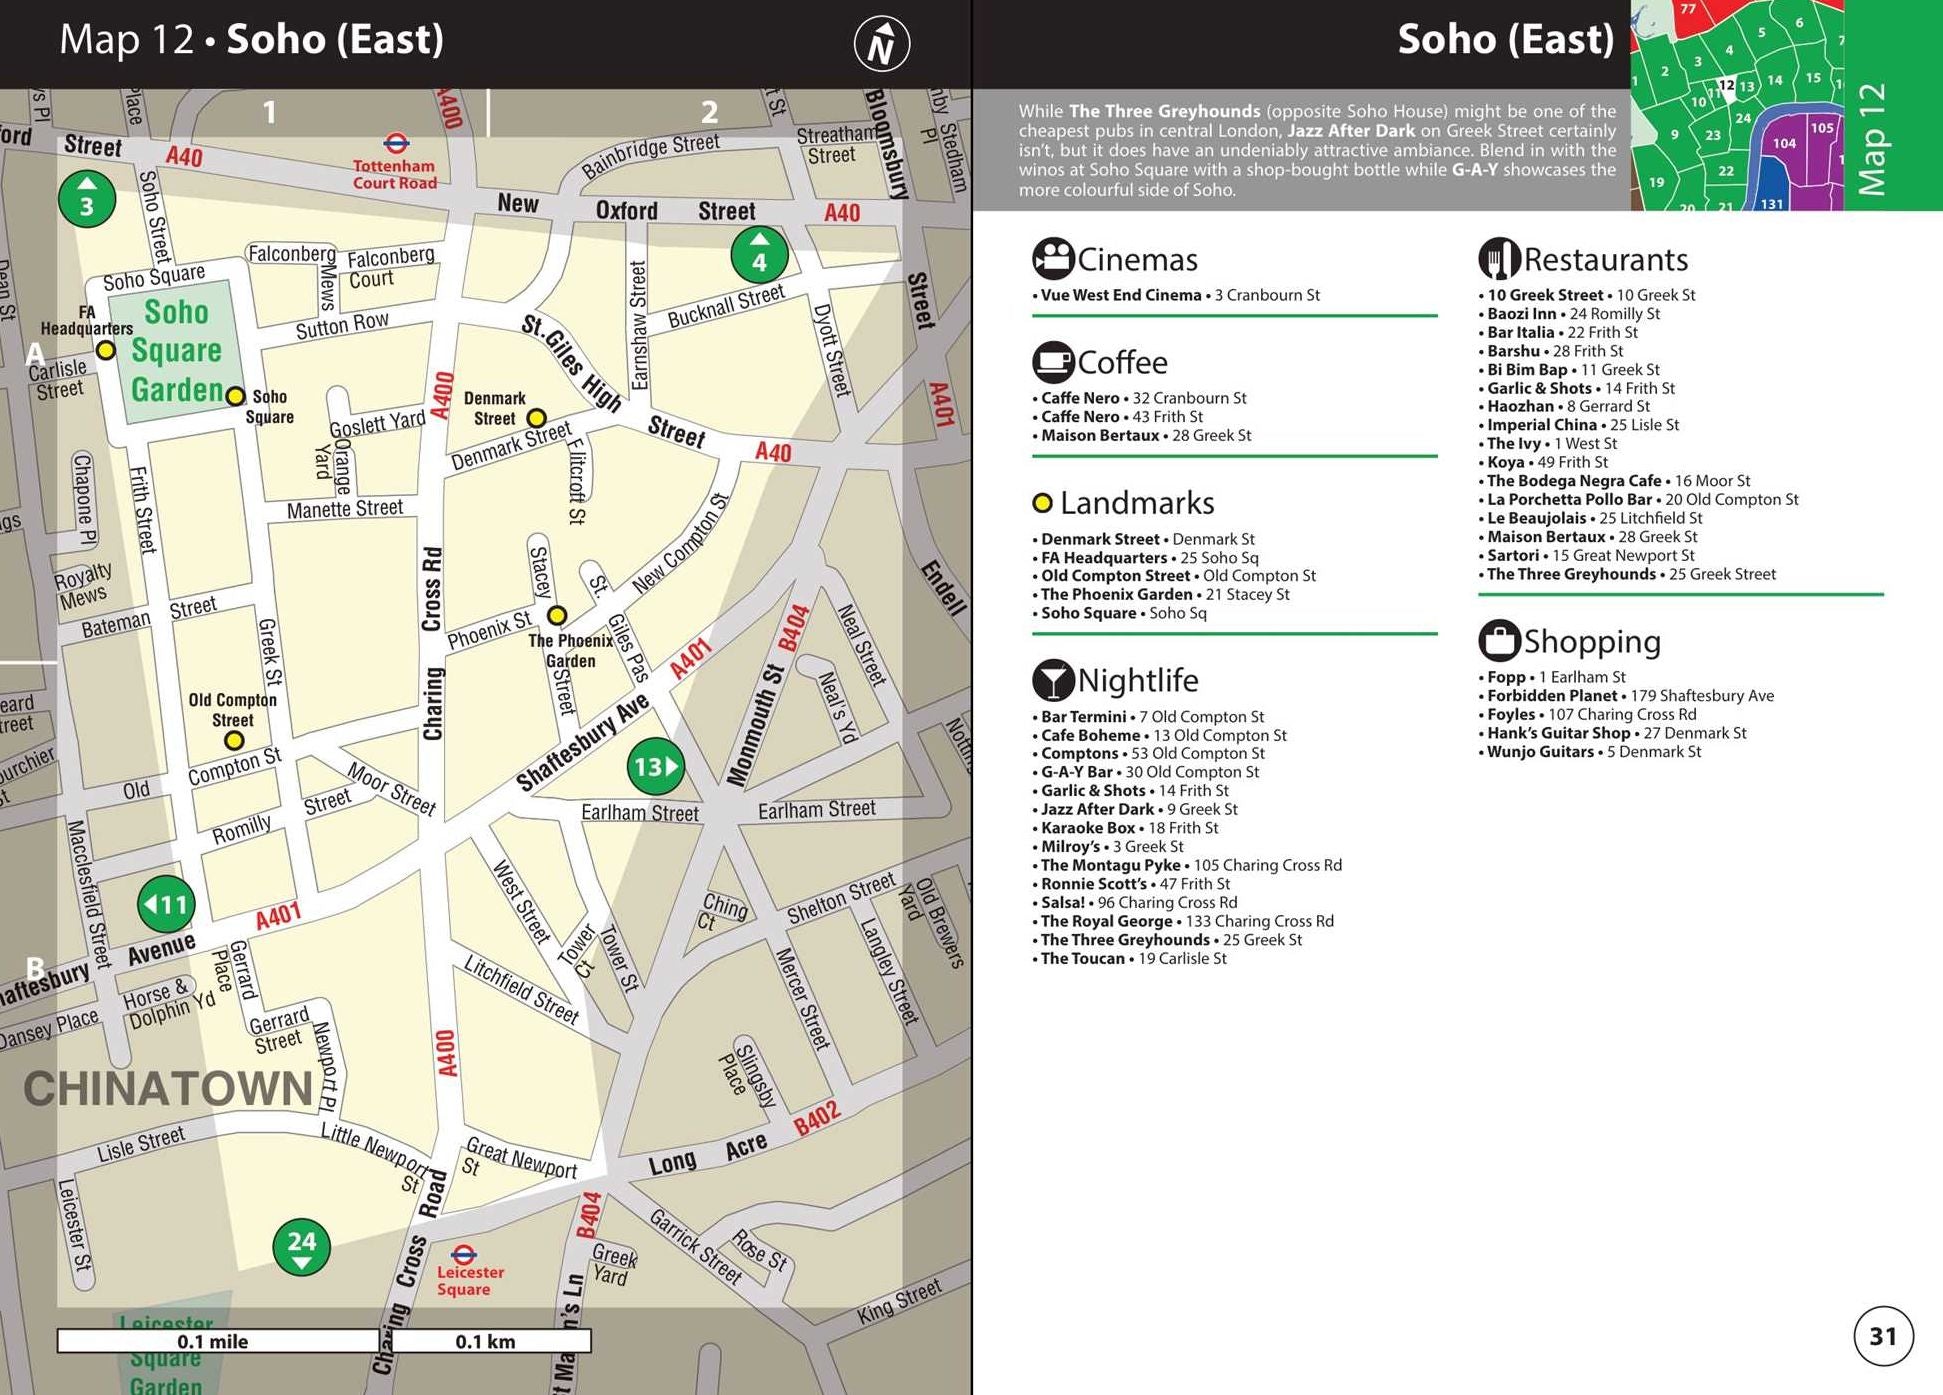Go to adjoining map 13 green marker
The width and height of the screenshot is (1943, 1395).
(655, 767)
